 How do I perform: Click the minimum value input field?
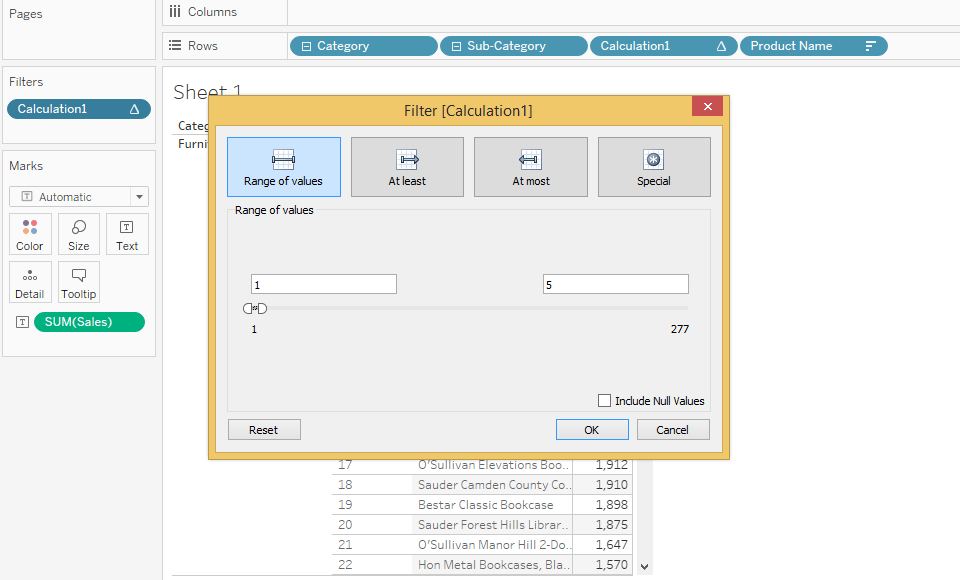tap(323, 285)
